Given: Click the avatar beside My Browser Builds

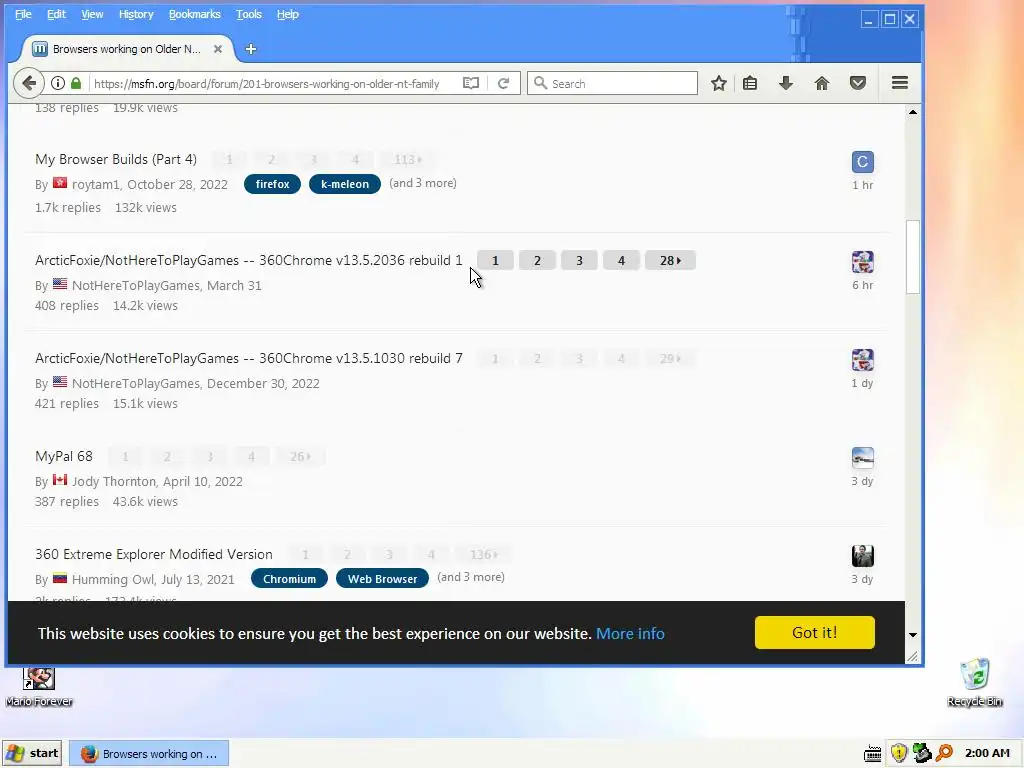Looking at the screenshot, I should 862,162.
